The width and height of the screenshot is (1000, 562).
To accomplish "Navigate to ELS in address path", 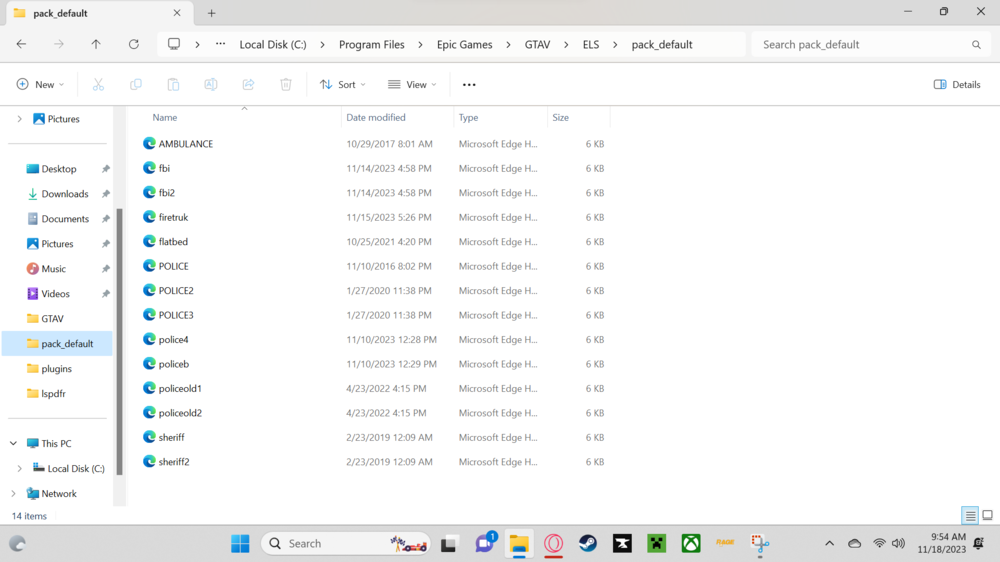I will tap(591, 45).
